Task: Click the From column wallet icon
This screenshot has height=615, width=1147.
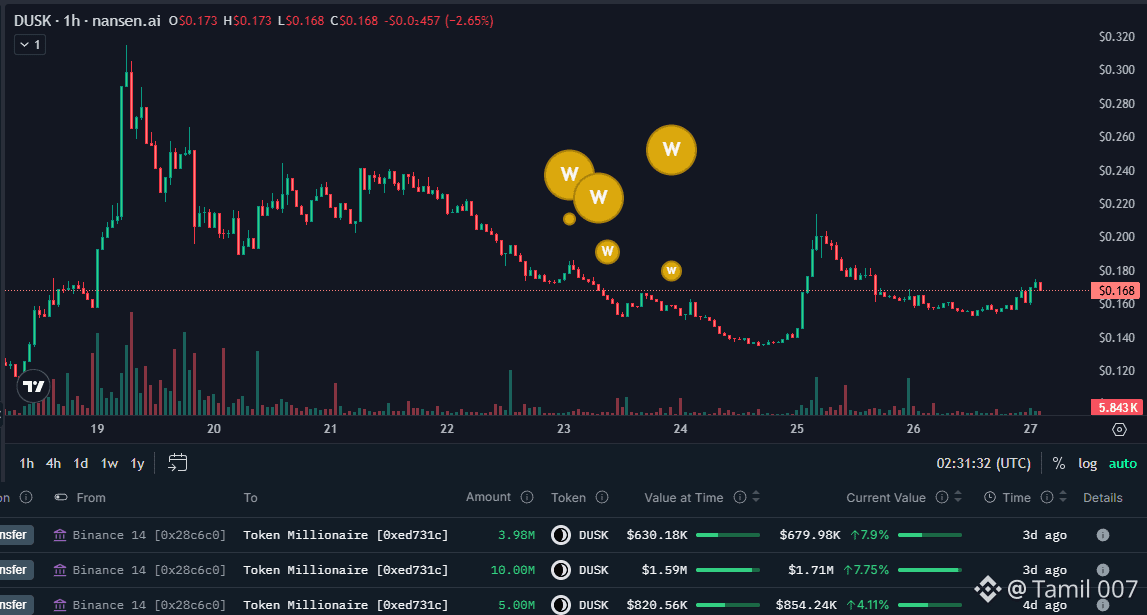Action: pos(61,497)
